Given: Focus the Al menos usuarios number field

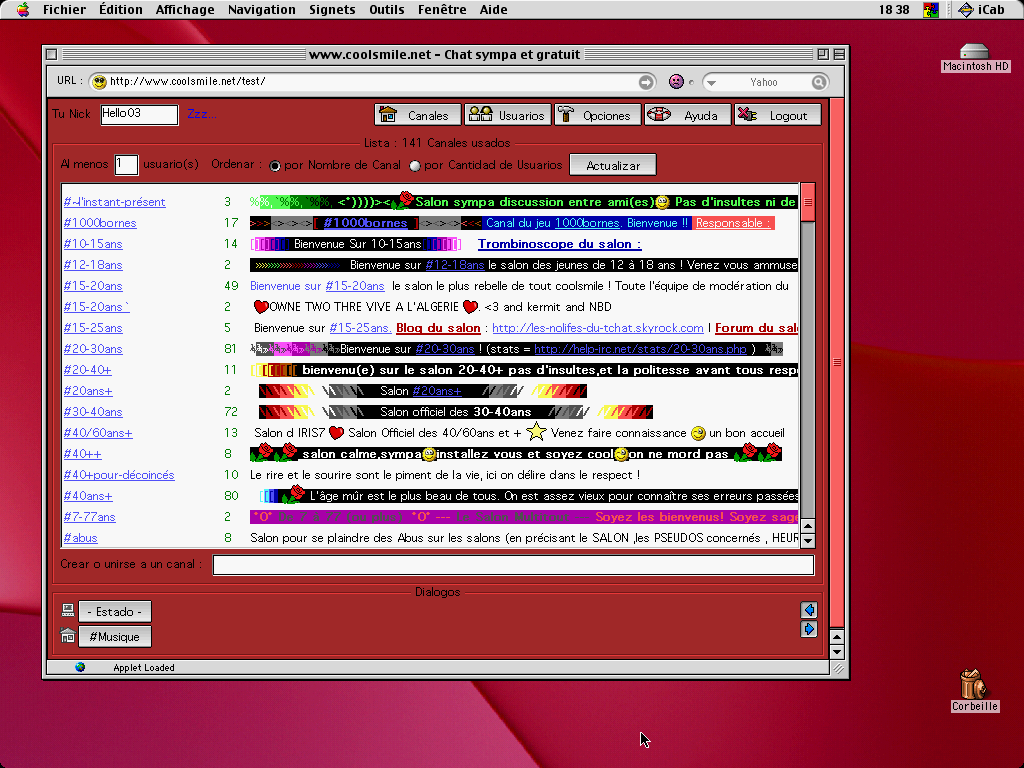Looking at the screenshot, I should point(126,165).
